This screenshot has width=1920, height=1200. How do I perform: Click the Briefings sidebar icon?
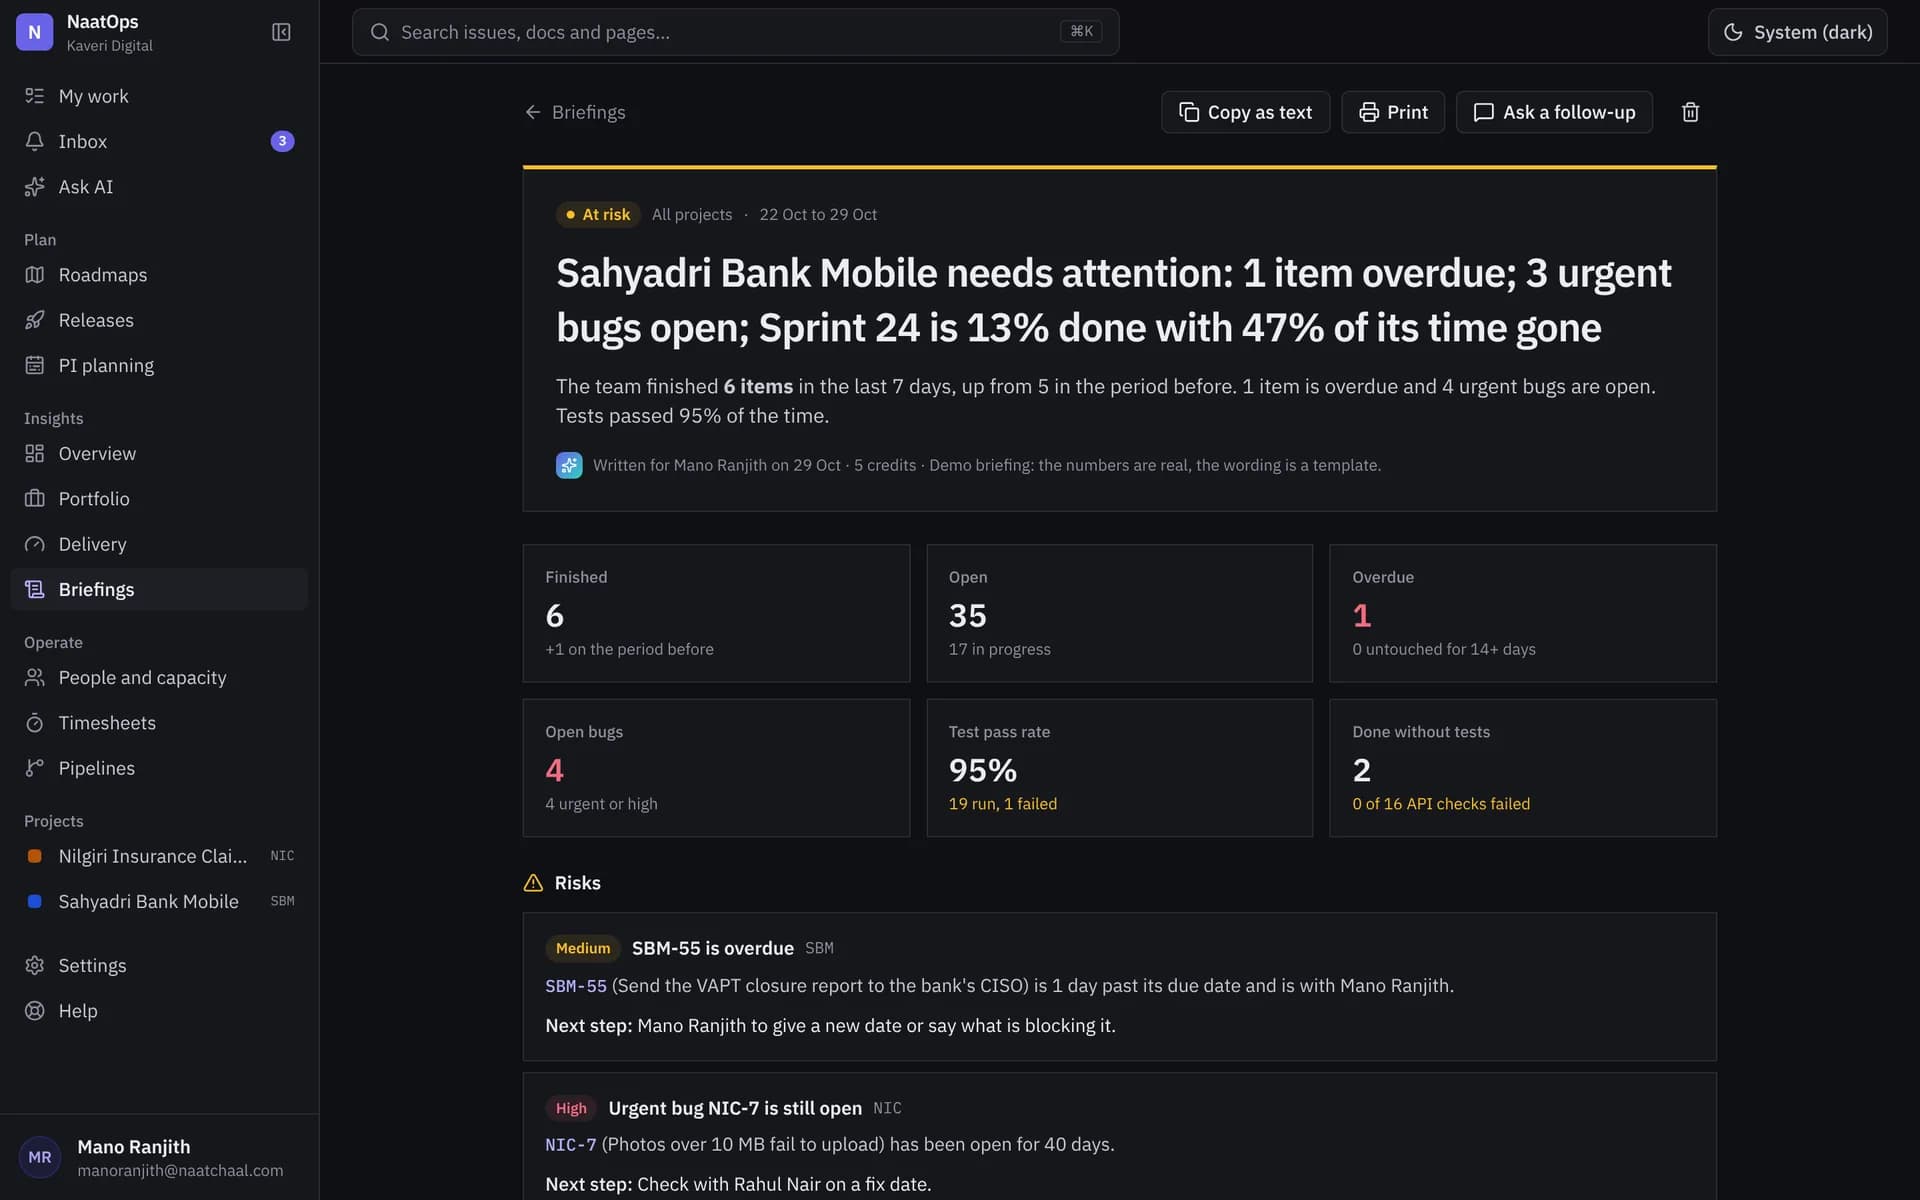pos(35,589)
